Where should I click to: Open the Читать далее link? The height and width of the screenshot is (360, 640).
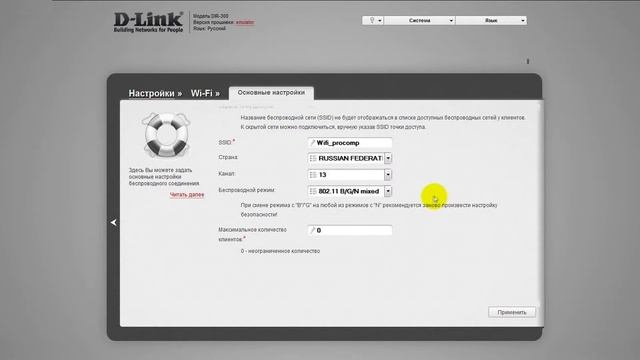187,195
